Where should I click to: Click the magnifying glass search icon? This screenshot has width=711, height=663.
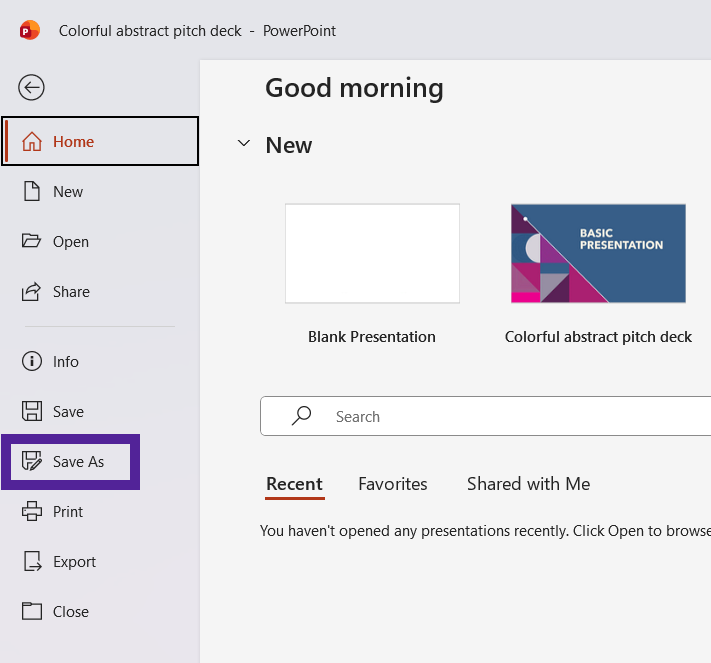click(300, 416)
